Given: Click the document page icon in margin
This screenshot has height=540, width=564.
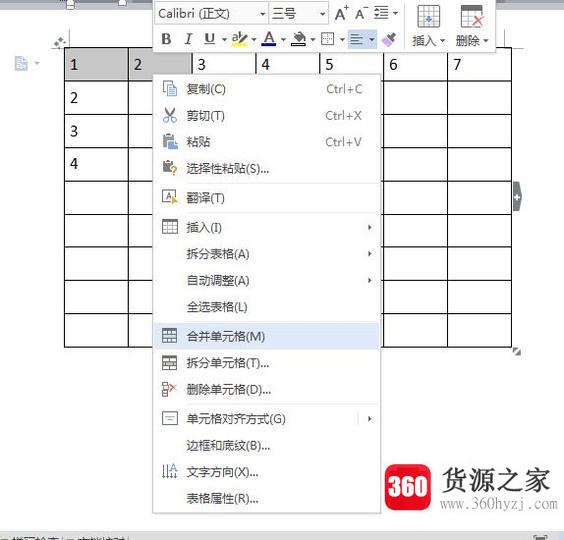Looking at the screenshot, I should click(x=21, y=64).
